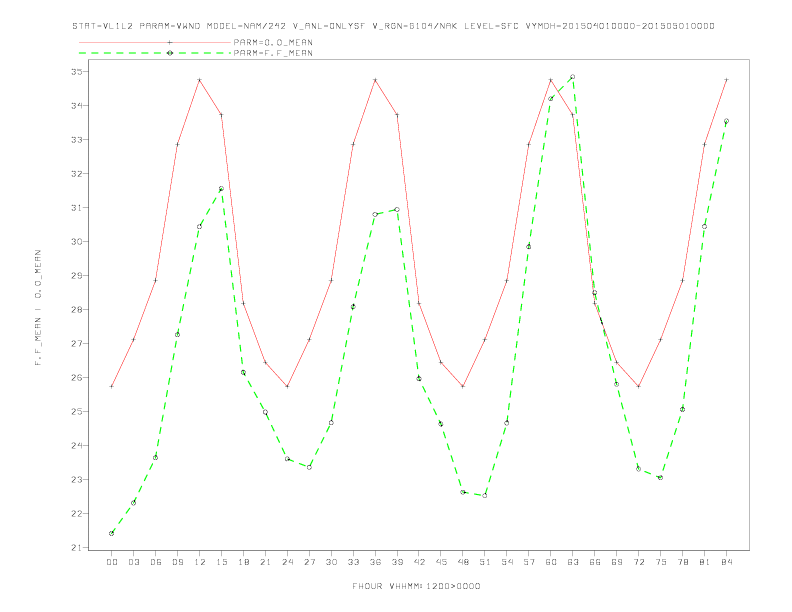
Task: Click the red plus marker at hour 36
Action: click(x=375, y=80)
